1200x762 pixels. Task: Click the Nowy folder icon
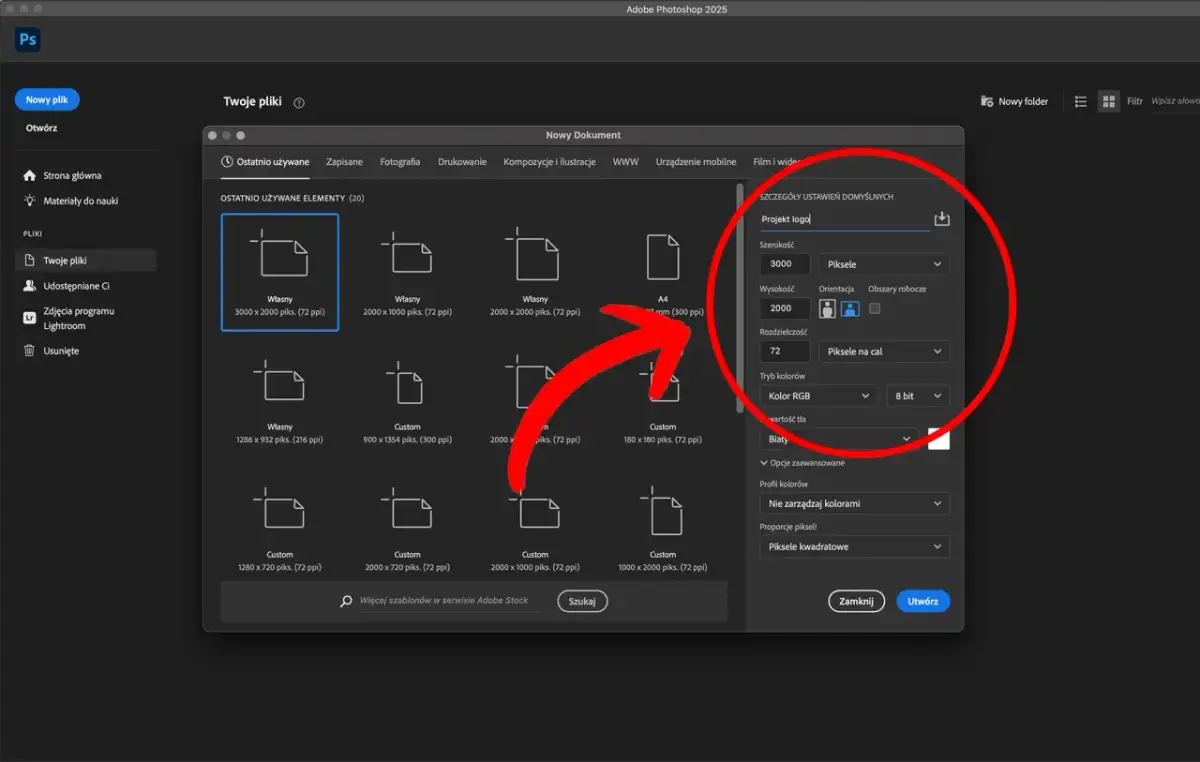(987, 101)
